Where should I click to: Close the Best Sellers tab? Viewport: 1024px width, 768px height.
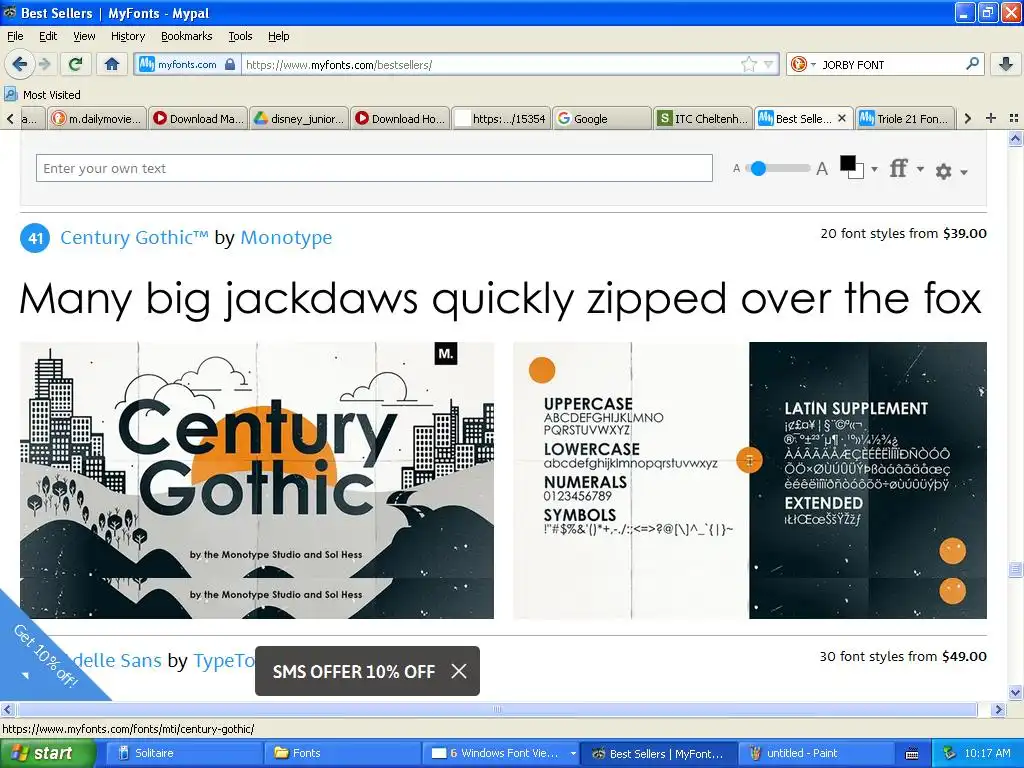click(x=842, y=118)
